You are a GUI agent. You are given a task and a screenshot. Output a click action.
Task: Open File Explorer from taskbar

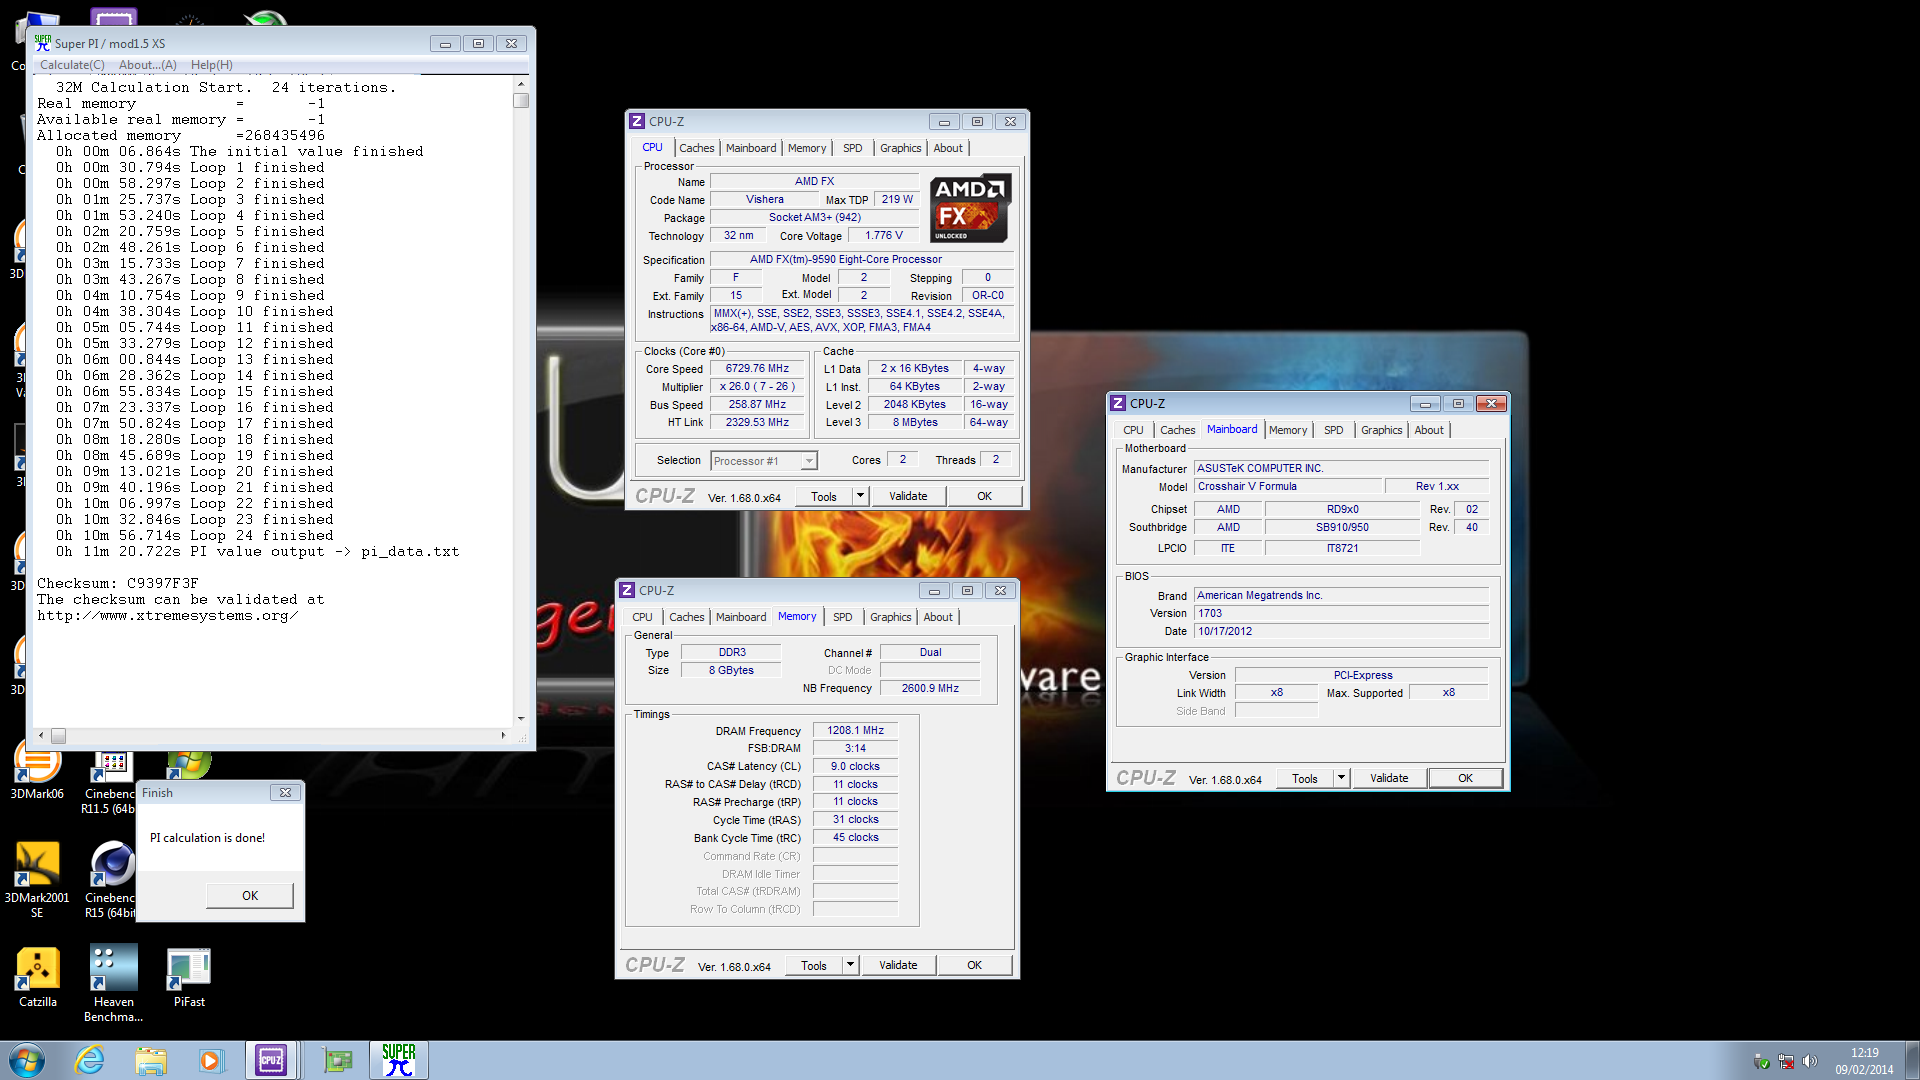click(x=151, y=1060)
